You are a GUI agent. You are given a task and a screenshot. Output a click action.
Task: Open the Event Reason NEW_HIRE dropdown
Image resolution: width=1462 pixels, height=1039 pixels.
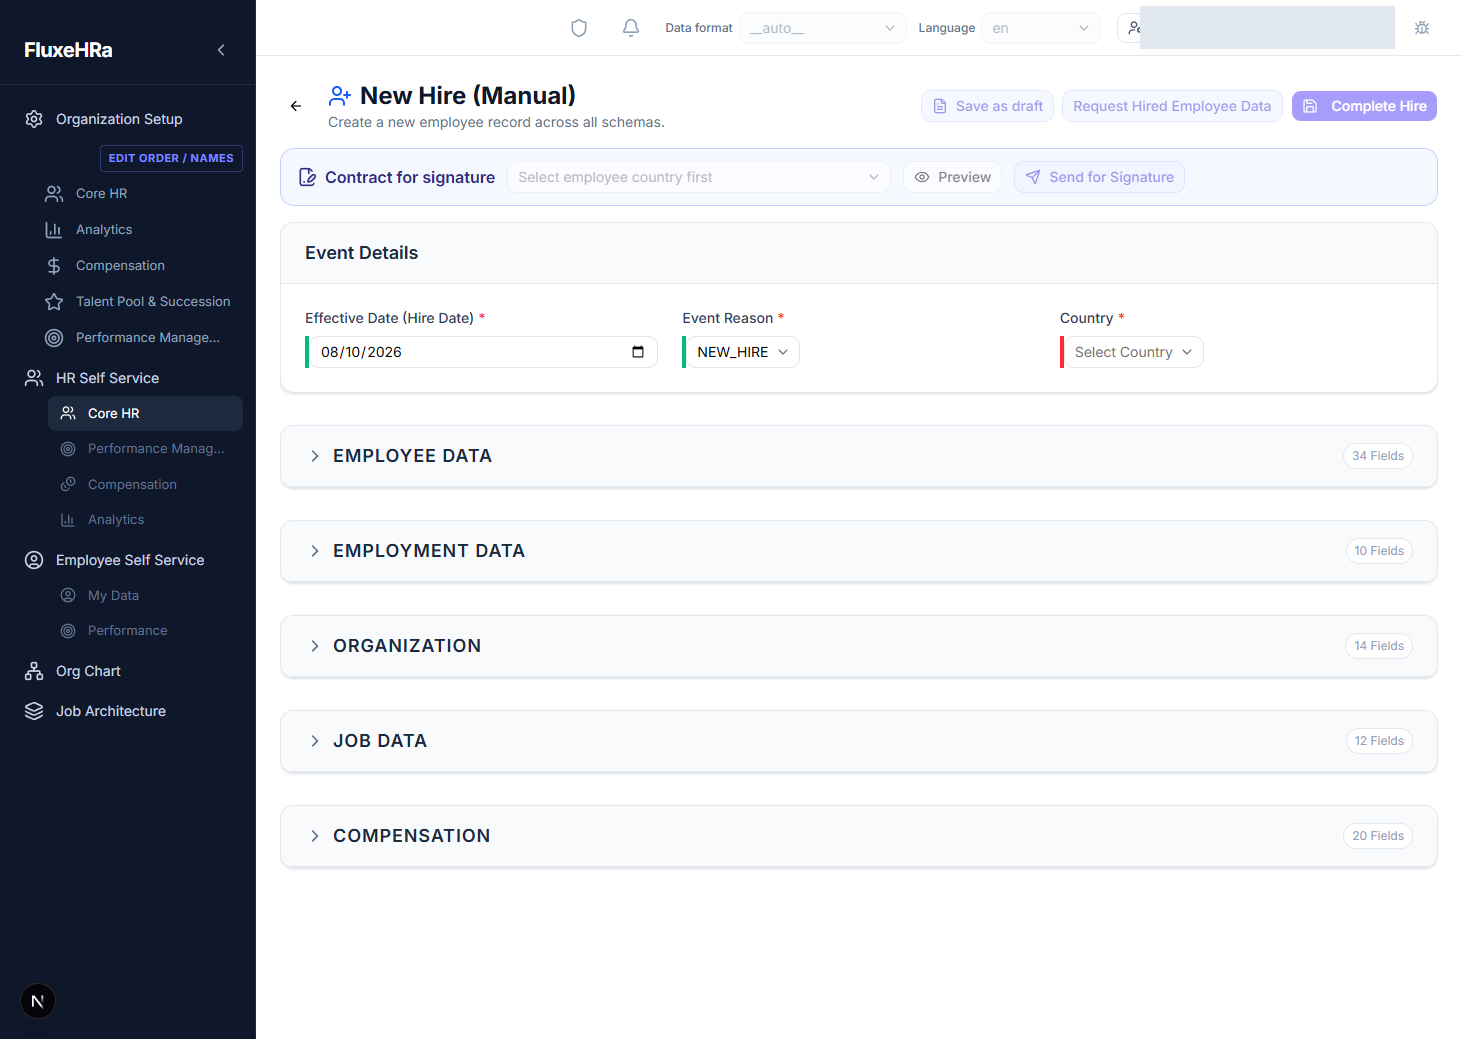(x=742, y=352)
